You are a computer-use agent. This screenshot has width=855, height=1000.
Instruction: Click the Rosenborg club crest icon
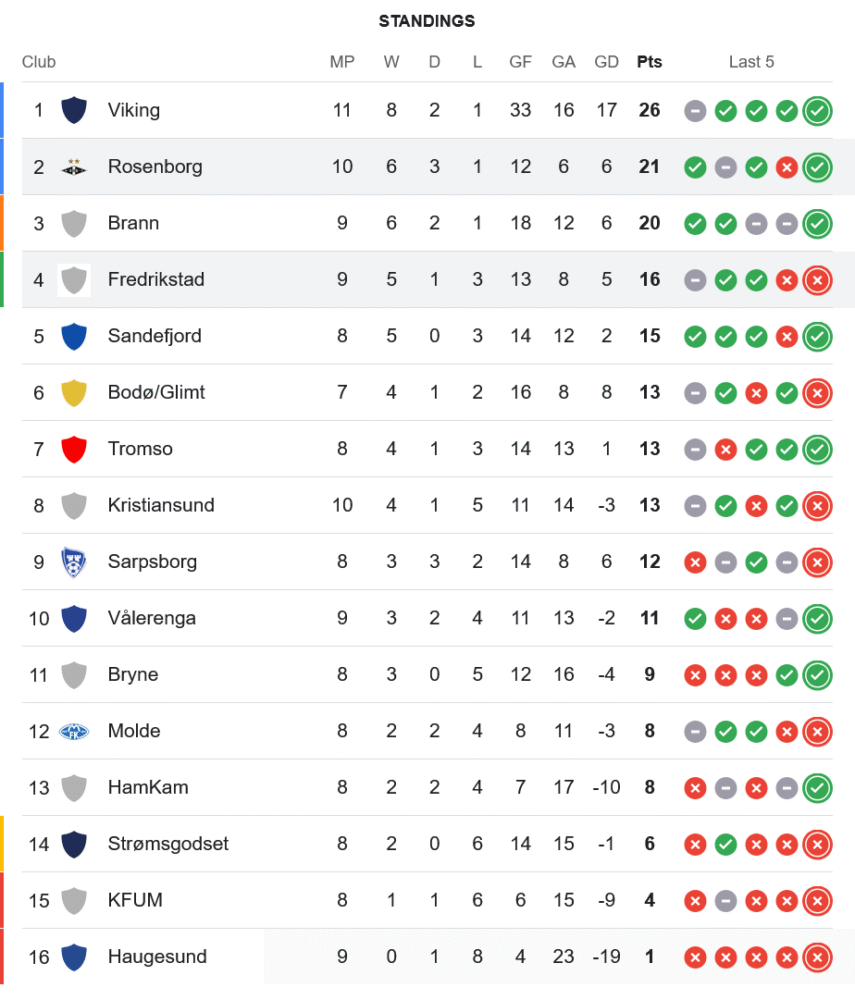[74, 167]
